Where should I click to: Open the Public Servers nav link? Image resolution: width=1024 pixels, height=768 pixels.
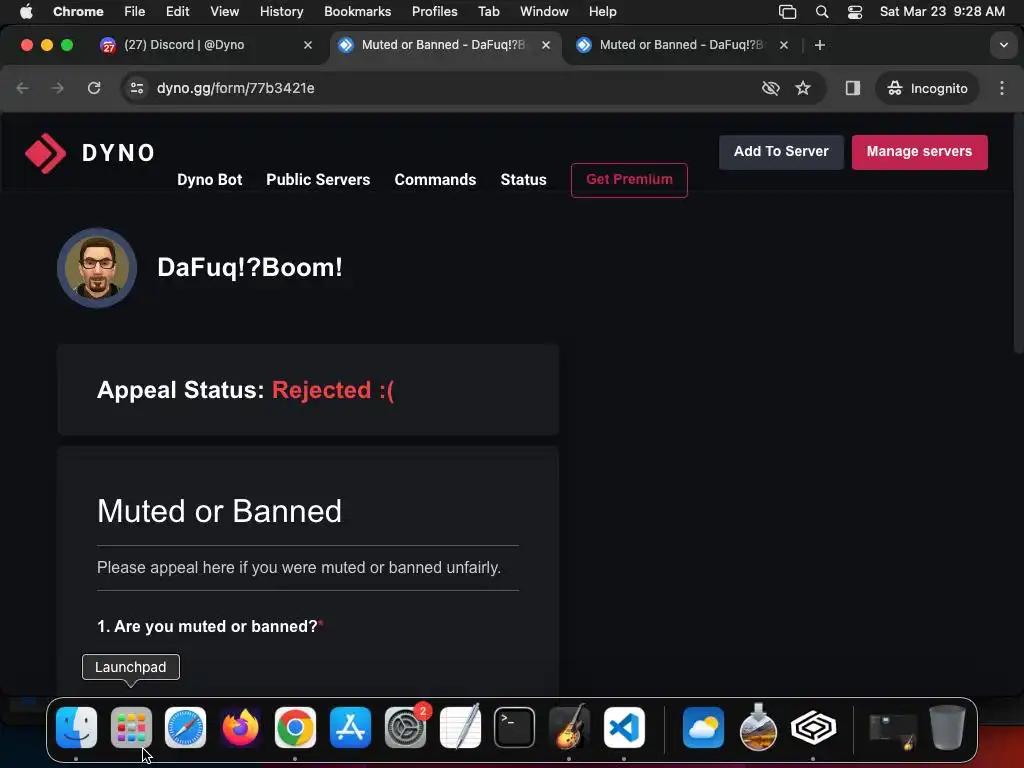[x=318, y=180]
